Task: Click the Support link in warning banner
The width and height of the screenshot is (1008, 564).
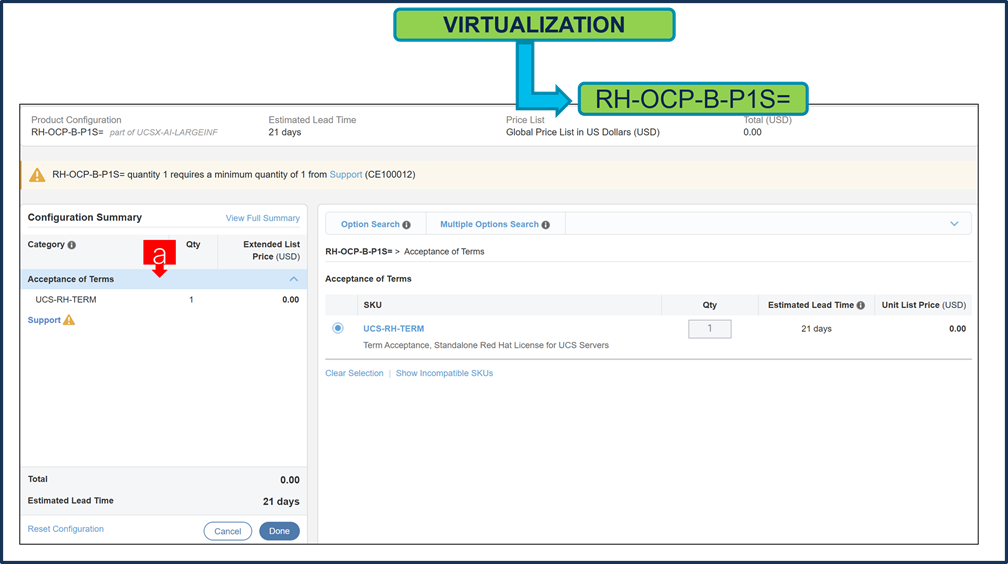Action: pos(346,174)
